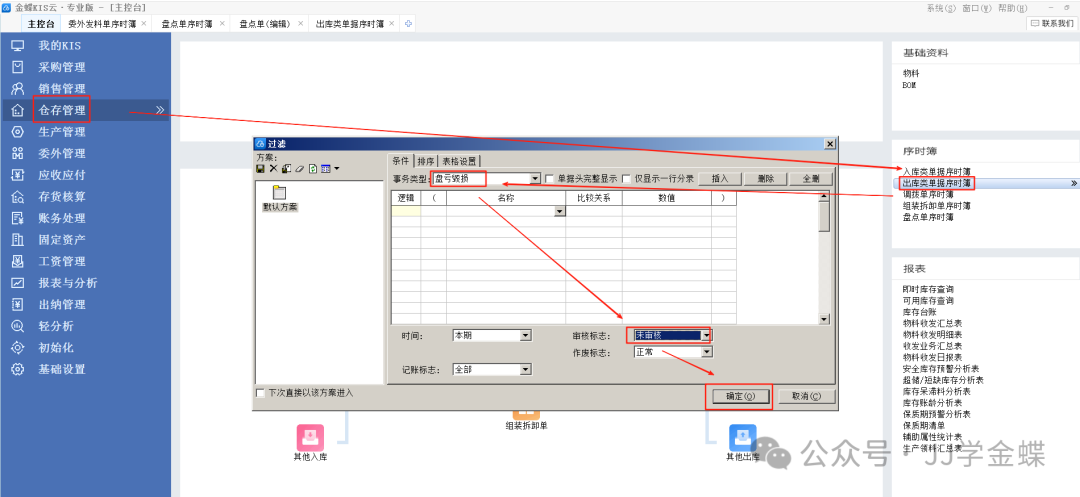Screen dimensions: 1080x497
Task: Open the 时间 dropdown showing 本期
Action: point(526,335)
